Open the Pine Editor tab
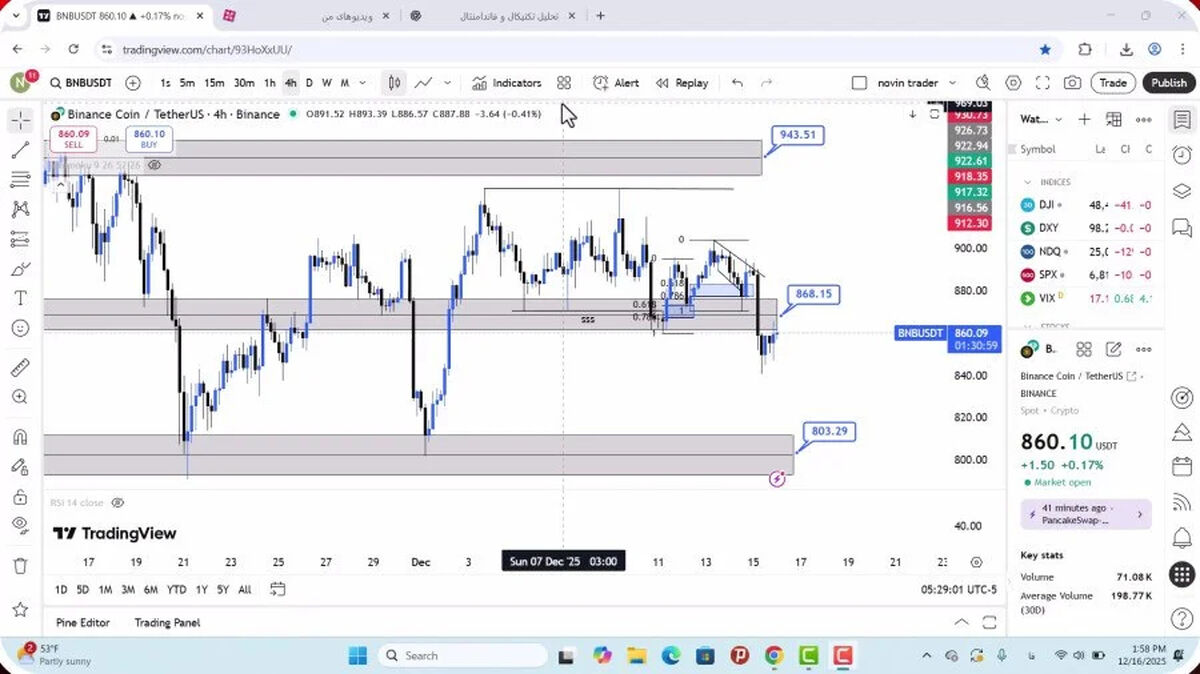Screen dimensions: 1200x674 (x=83, y=622)
